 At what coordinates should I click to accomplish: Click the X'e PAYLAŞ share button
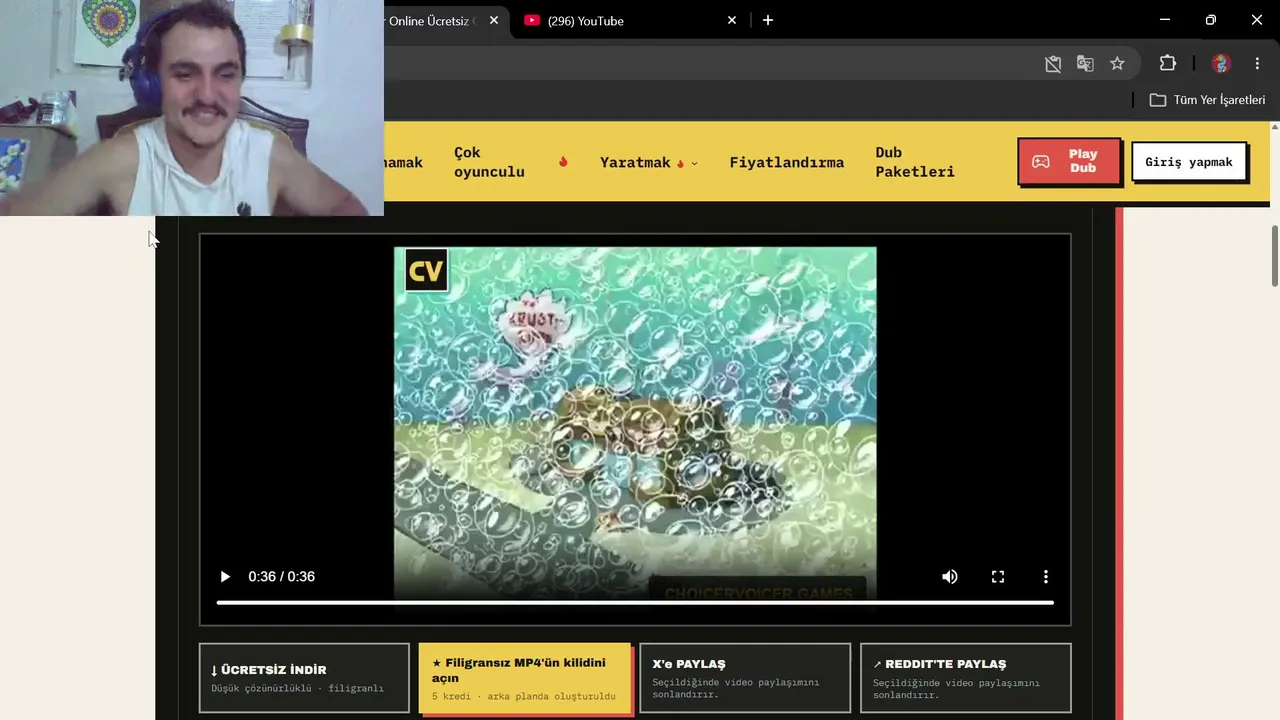[745, 678]
